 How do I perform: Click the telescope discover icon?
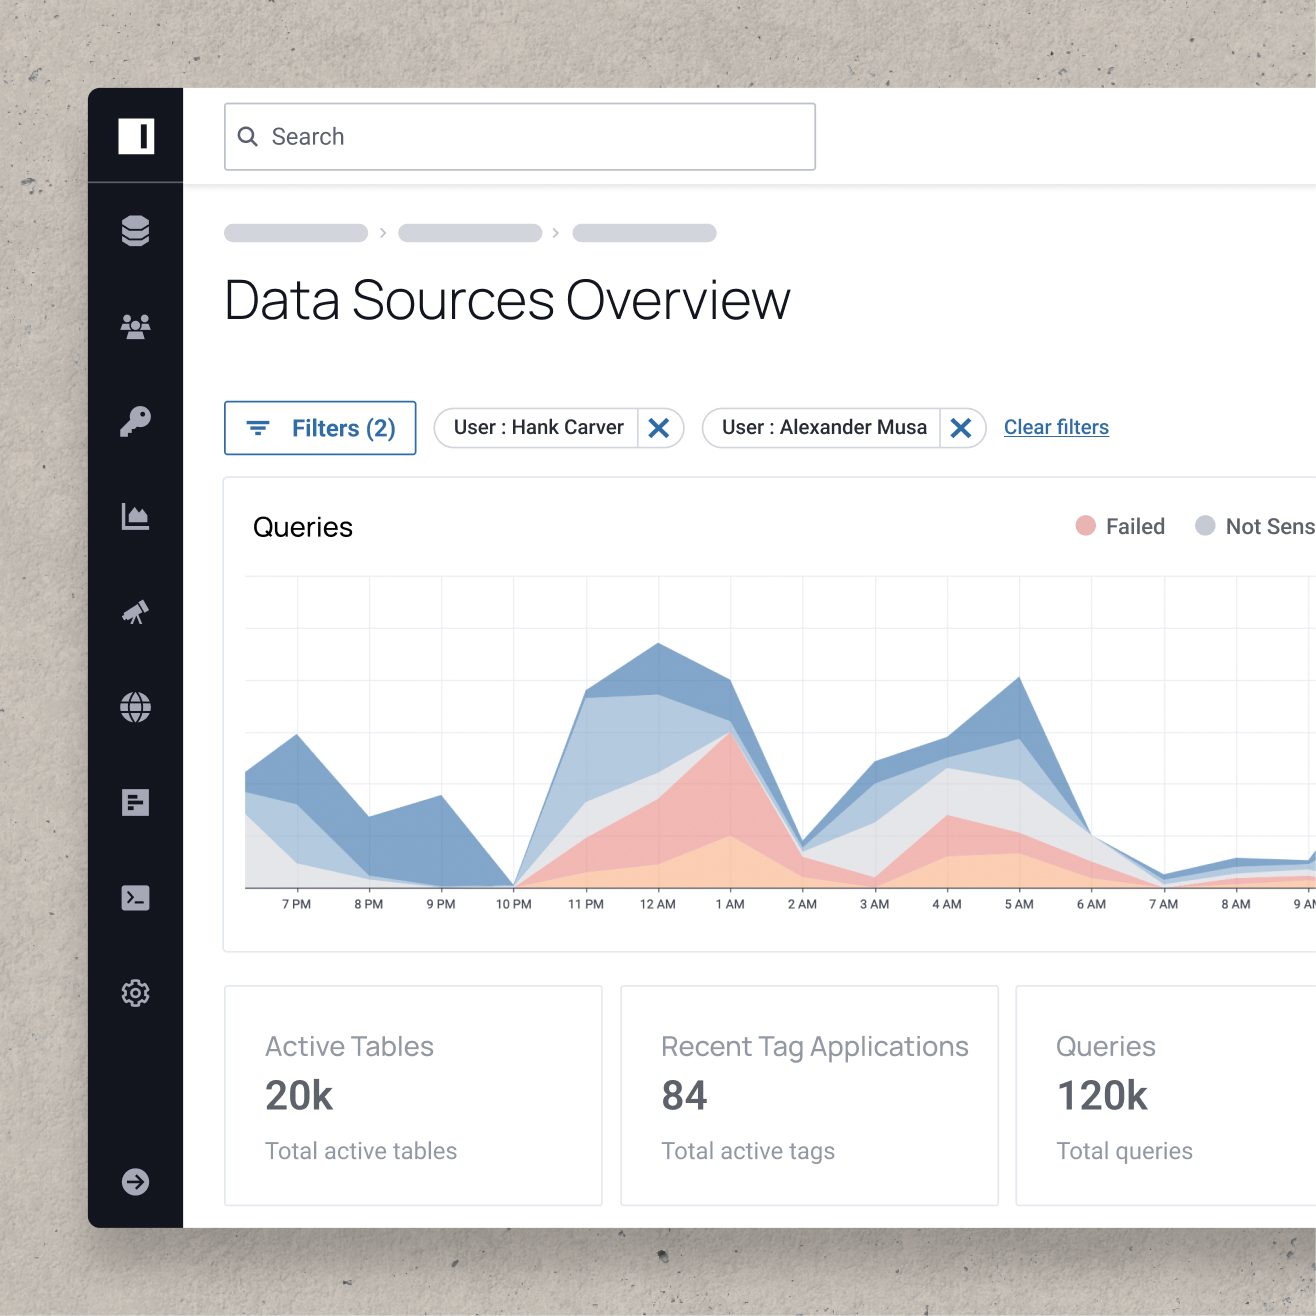(136, 612)
